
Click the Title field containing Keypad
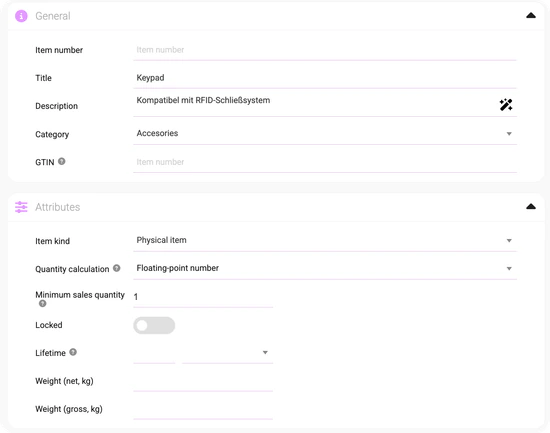(x=325, y=78)
